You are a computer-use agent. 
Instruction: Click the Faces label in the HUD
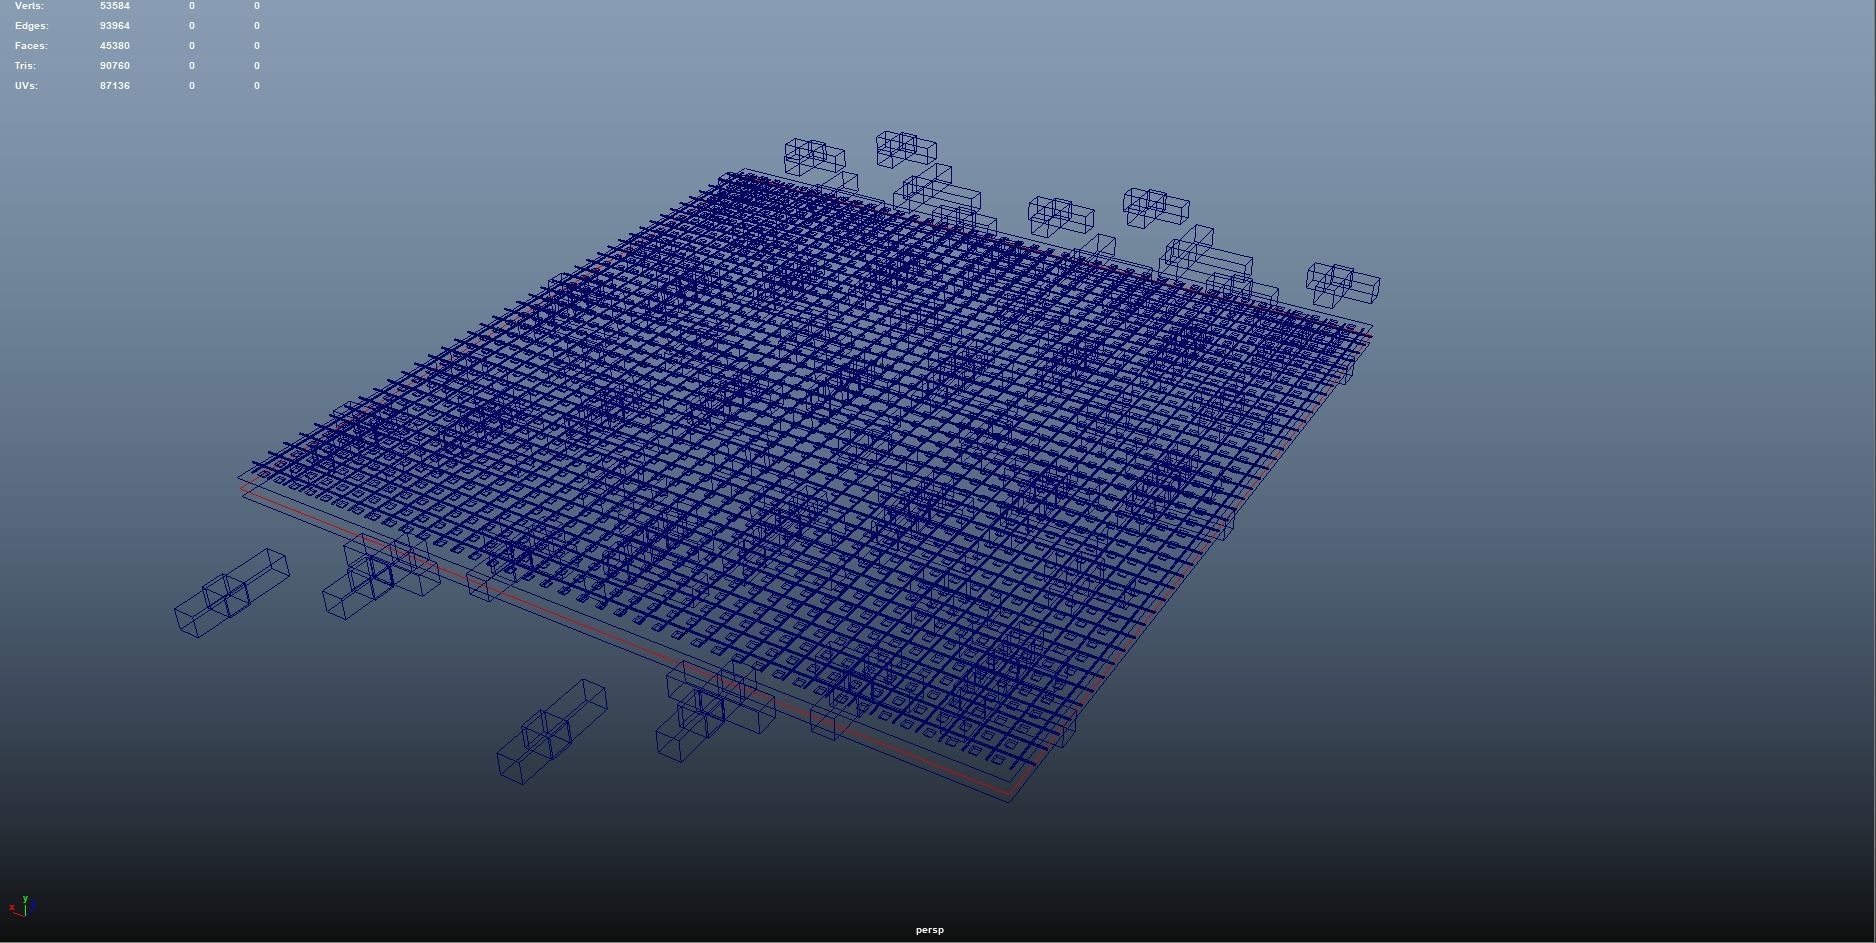(x=31, y=46)
